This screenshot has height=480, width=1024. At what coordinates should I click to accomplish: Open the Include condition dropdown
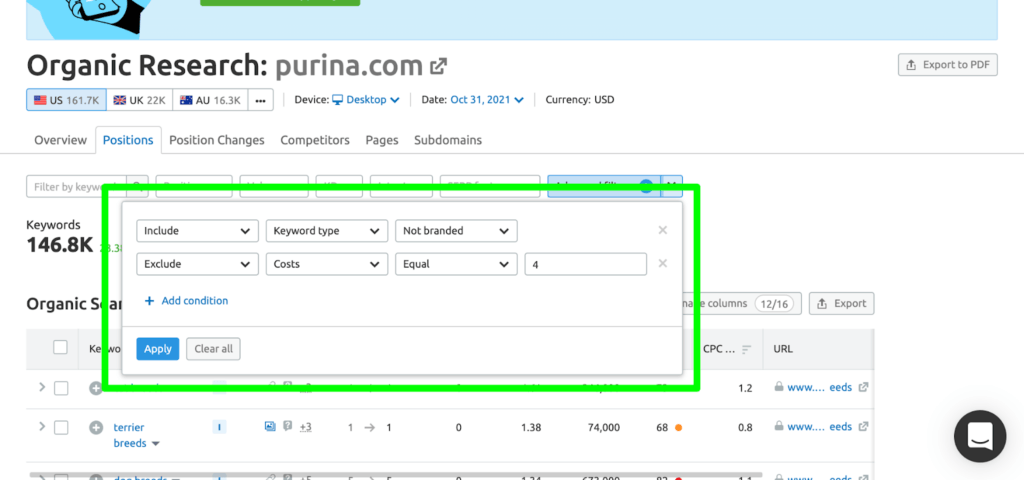197,230
